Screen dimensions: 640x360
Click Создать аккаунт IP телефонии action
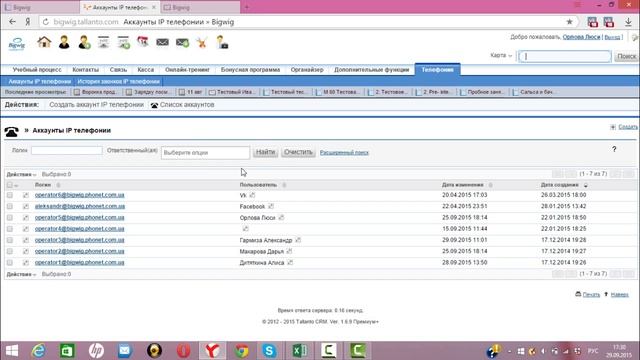96,105
